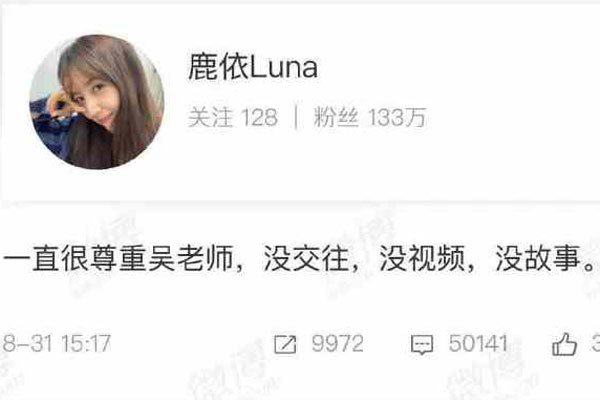Screen dimensions: 600x400
Task: Click the partially visible like count
Action: pyautogui.click(x=595, y=343)
